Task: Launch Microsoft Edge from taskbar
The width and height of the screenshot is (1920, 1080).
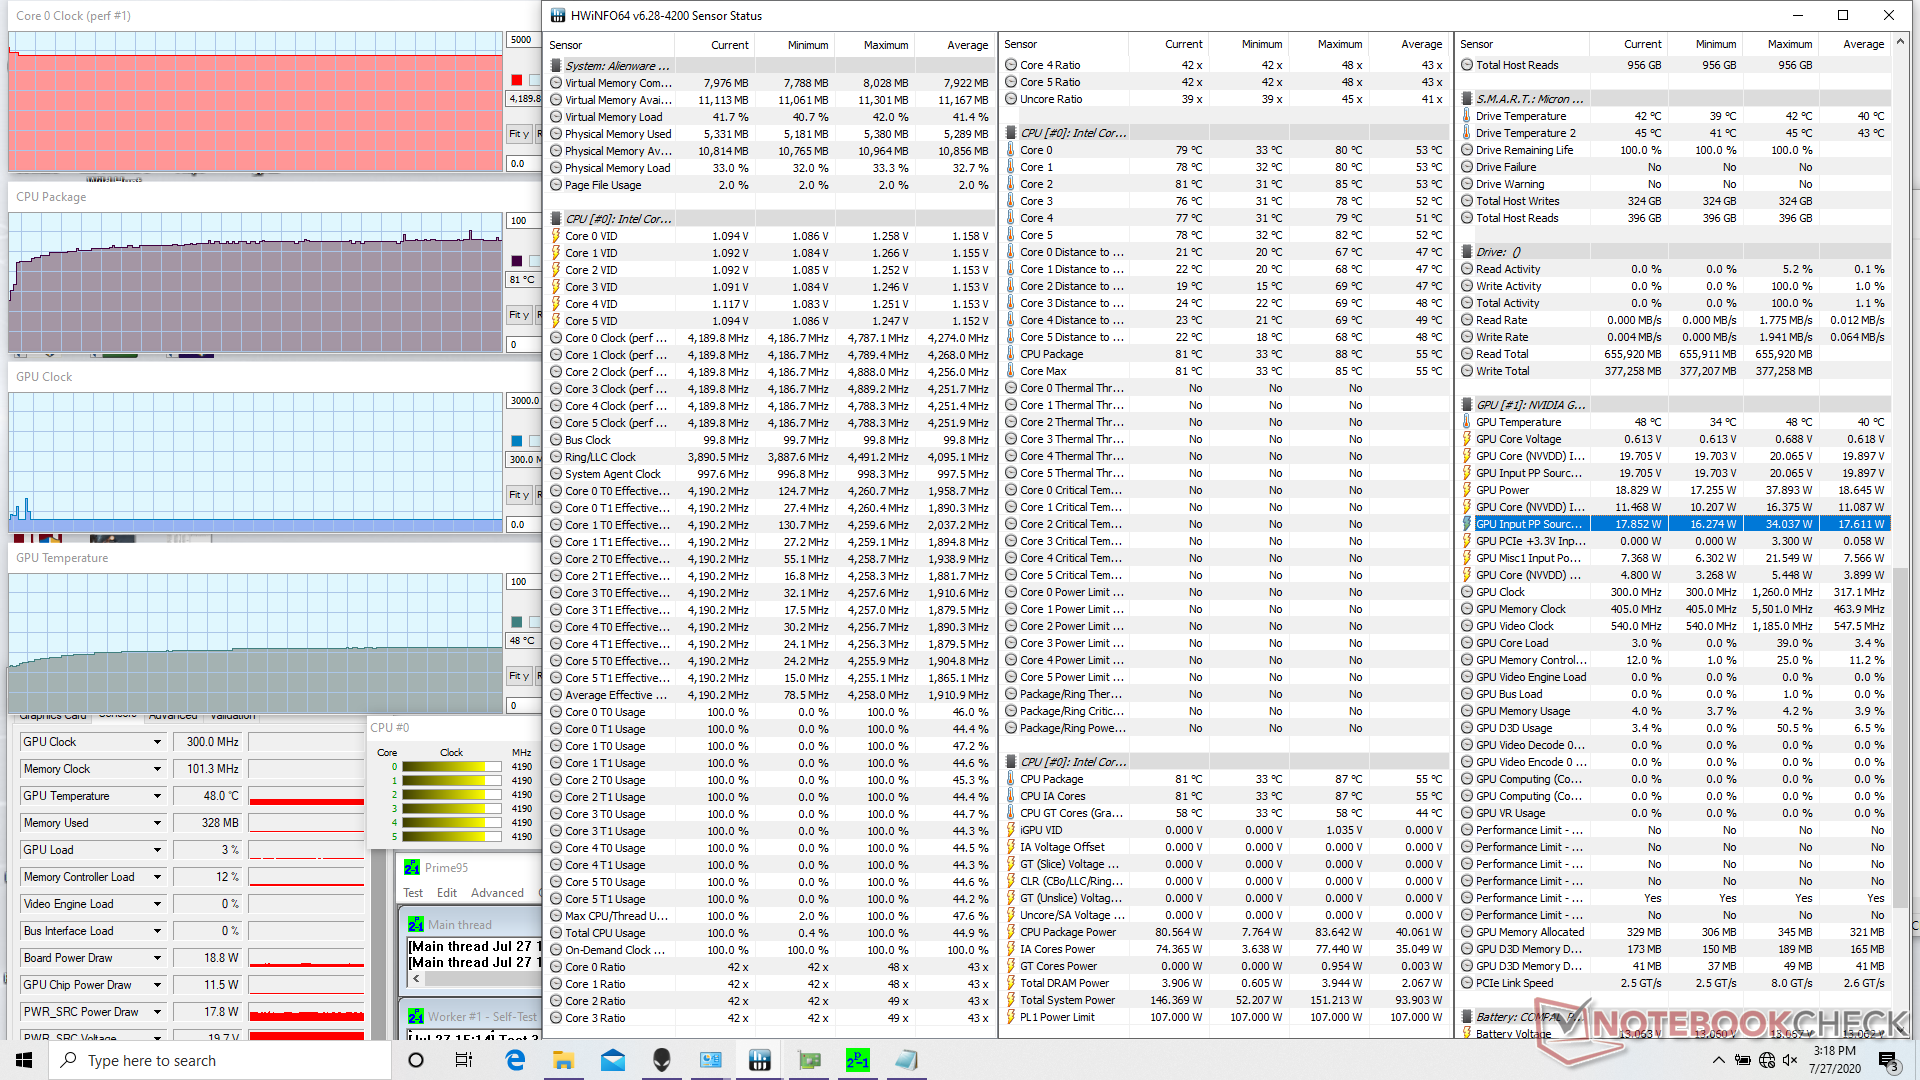Action: tap(515, 1060)
